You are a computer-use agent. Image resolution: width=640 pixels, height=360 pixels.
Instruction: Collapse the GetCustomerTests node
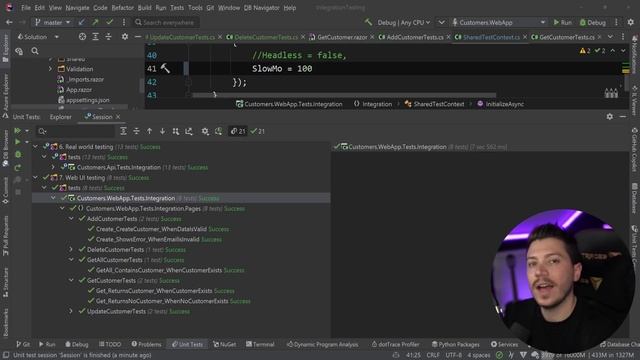click(71, 280)
